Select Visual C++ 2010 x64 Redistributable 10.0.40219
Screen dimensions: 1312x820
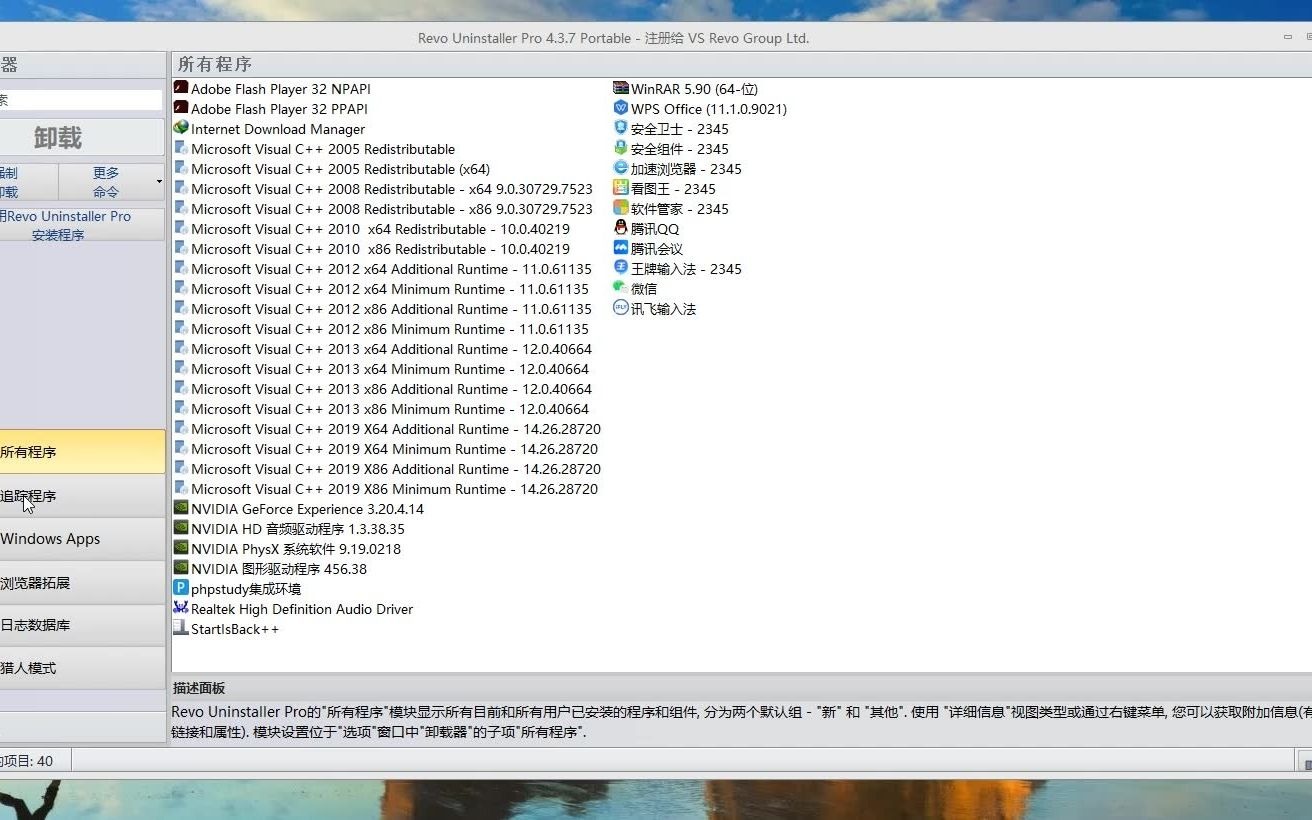(372, 229)
